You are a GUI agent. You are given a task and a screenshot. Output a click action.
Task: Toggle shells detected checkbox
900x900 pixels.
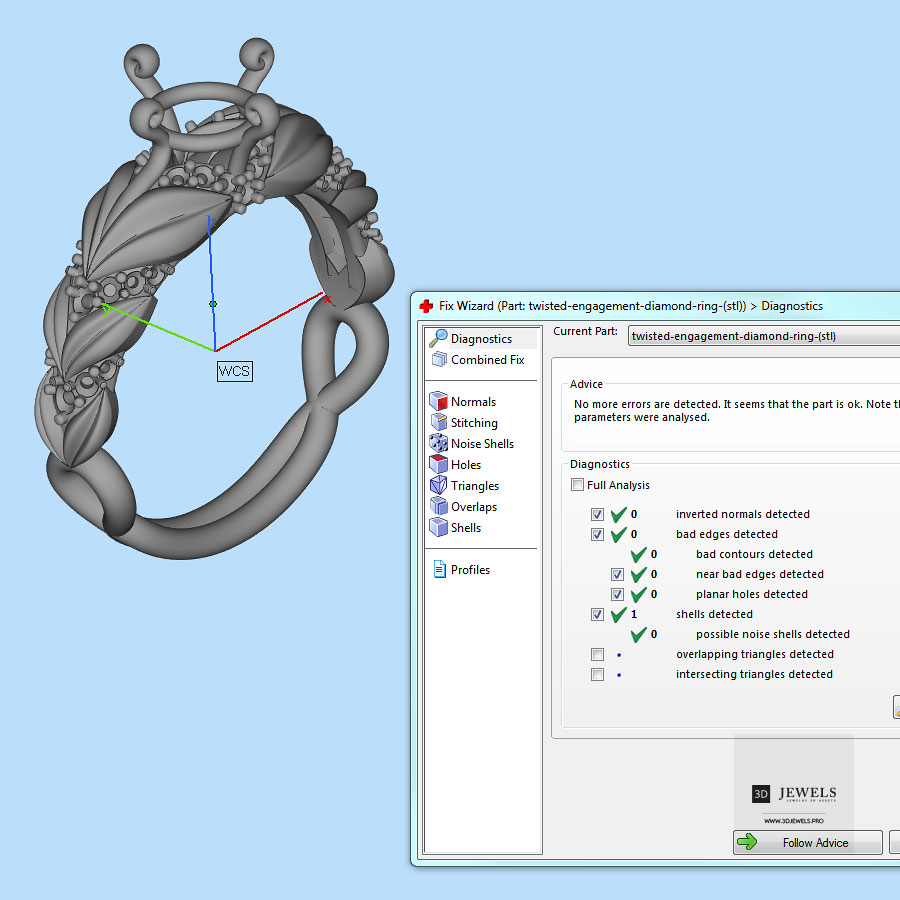coord(598,615)
